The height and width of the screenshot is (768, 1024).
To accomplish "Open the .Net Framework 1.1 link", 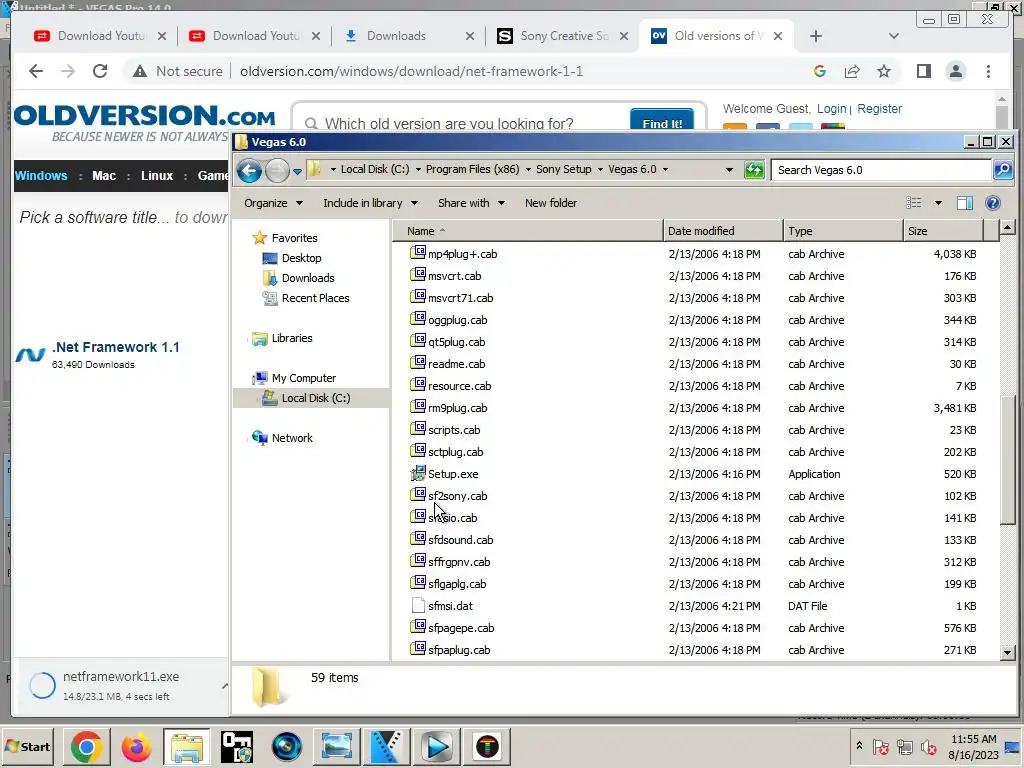I will (x=116, y=347).
